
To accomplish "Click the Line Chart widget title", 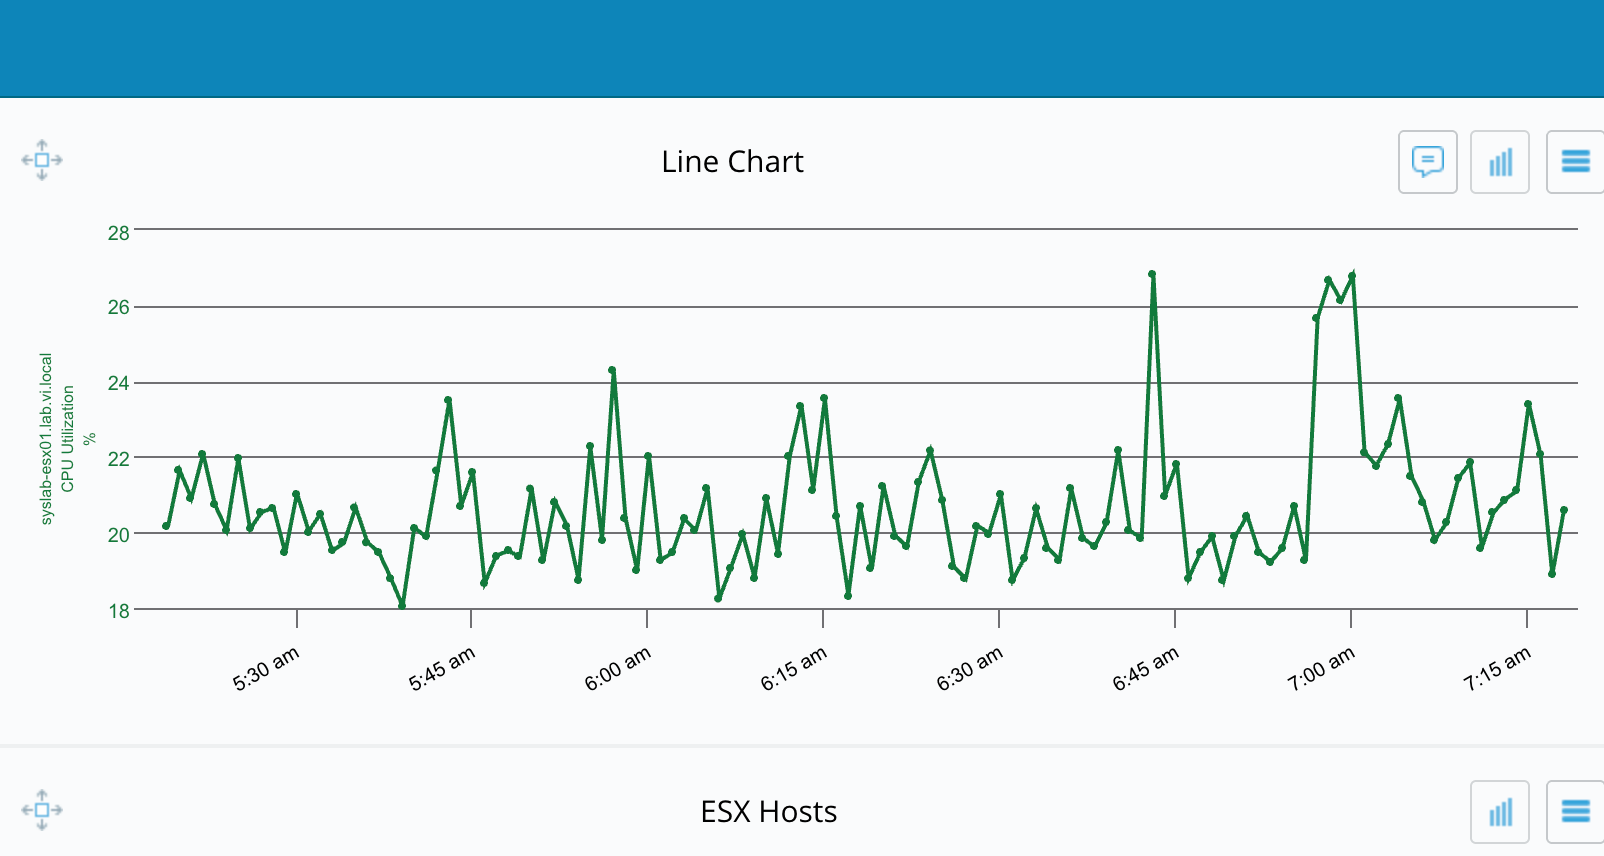I will tap(732, 162).
